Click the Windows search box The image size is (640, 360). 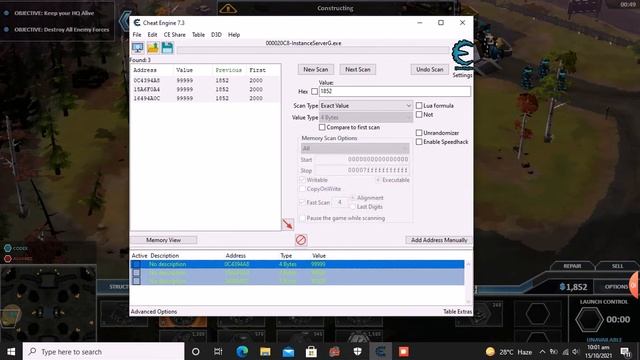(103, 351)
